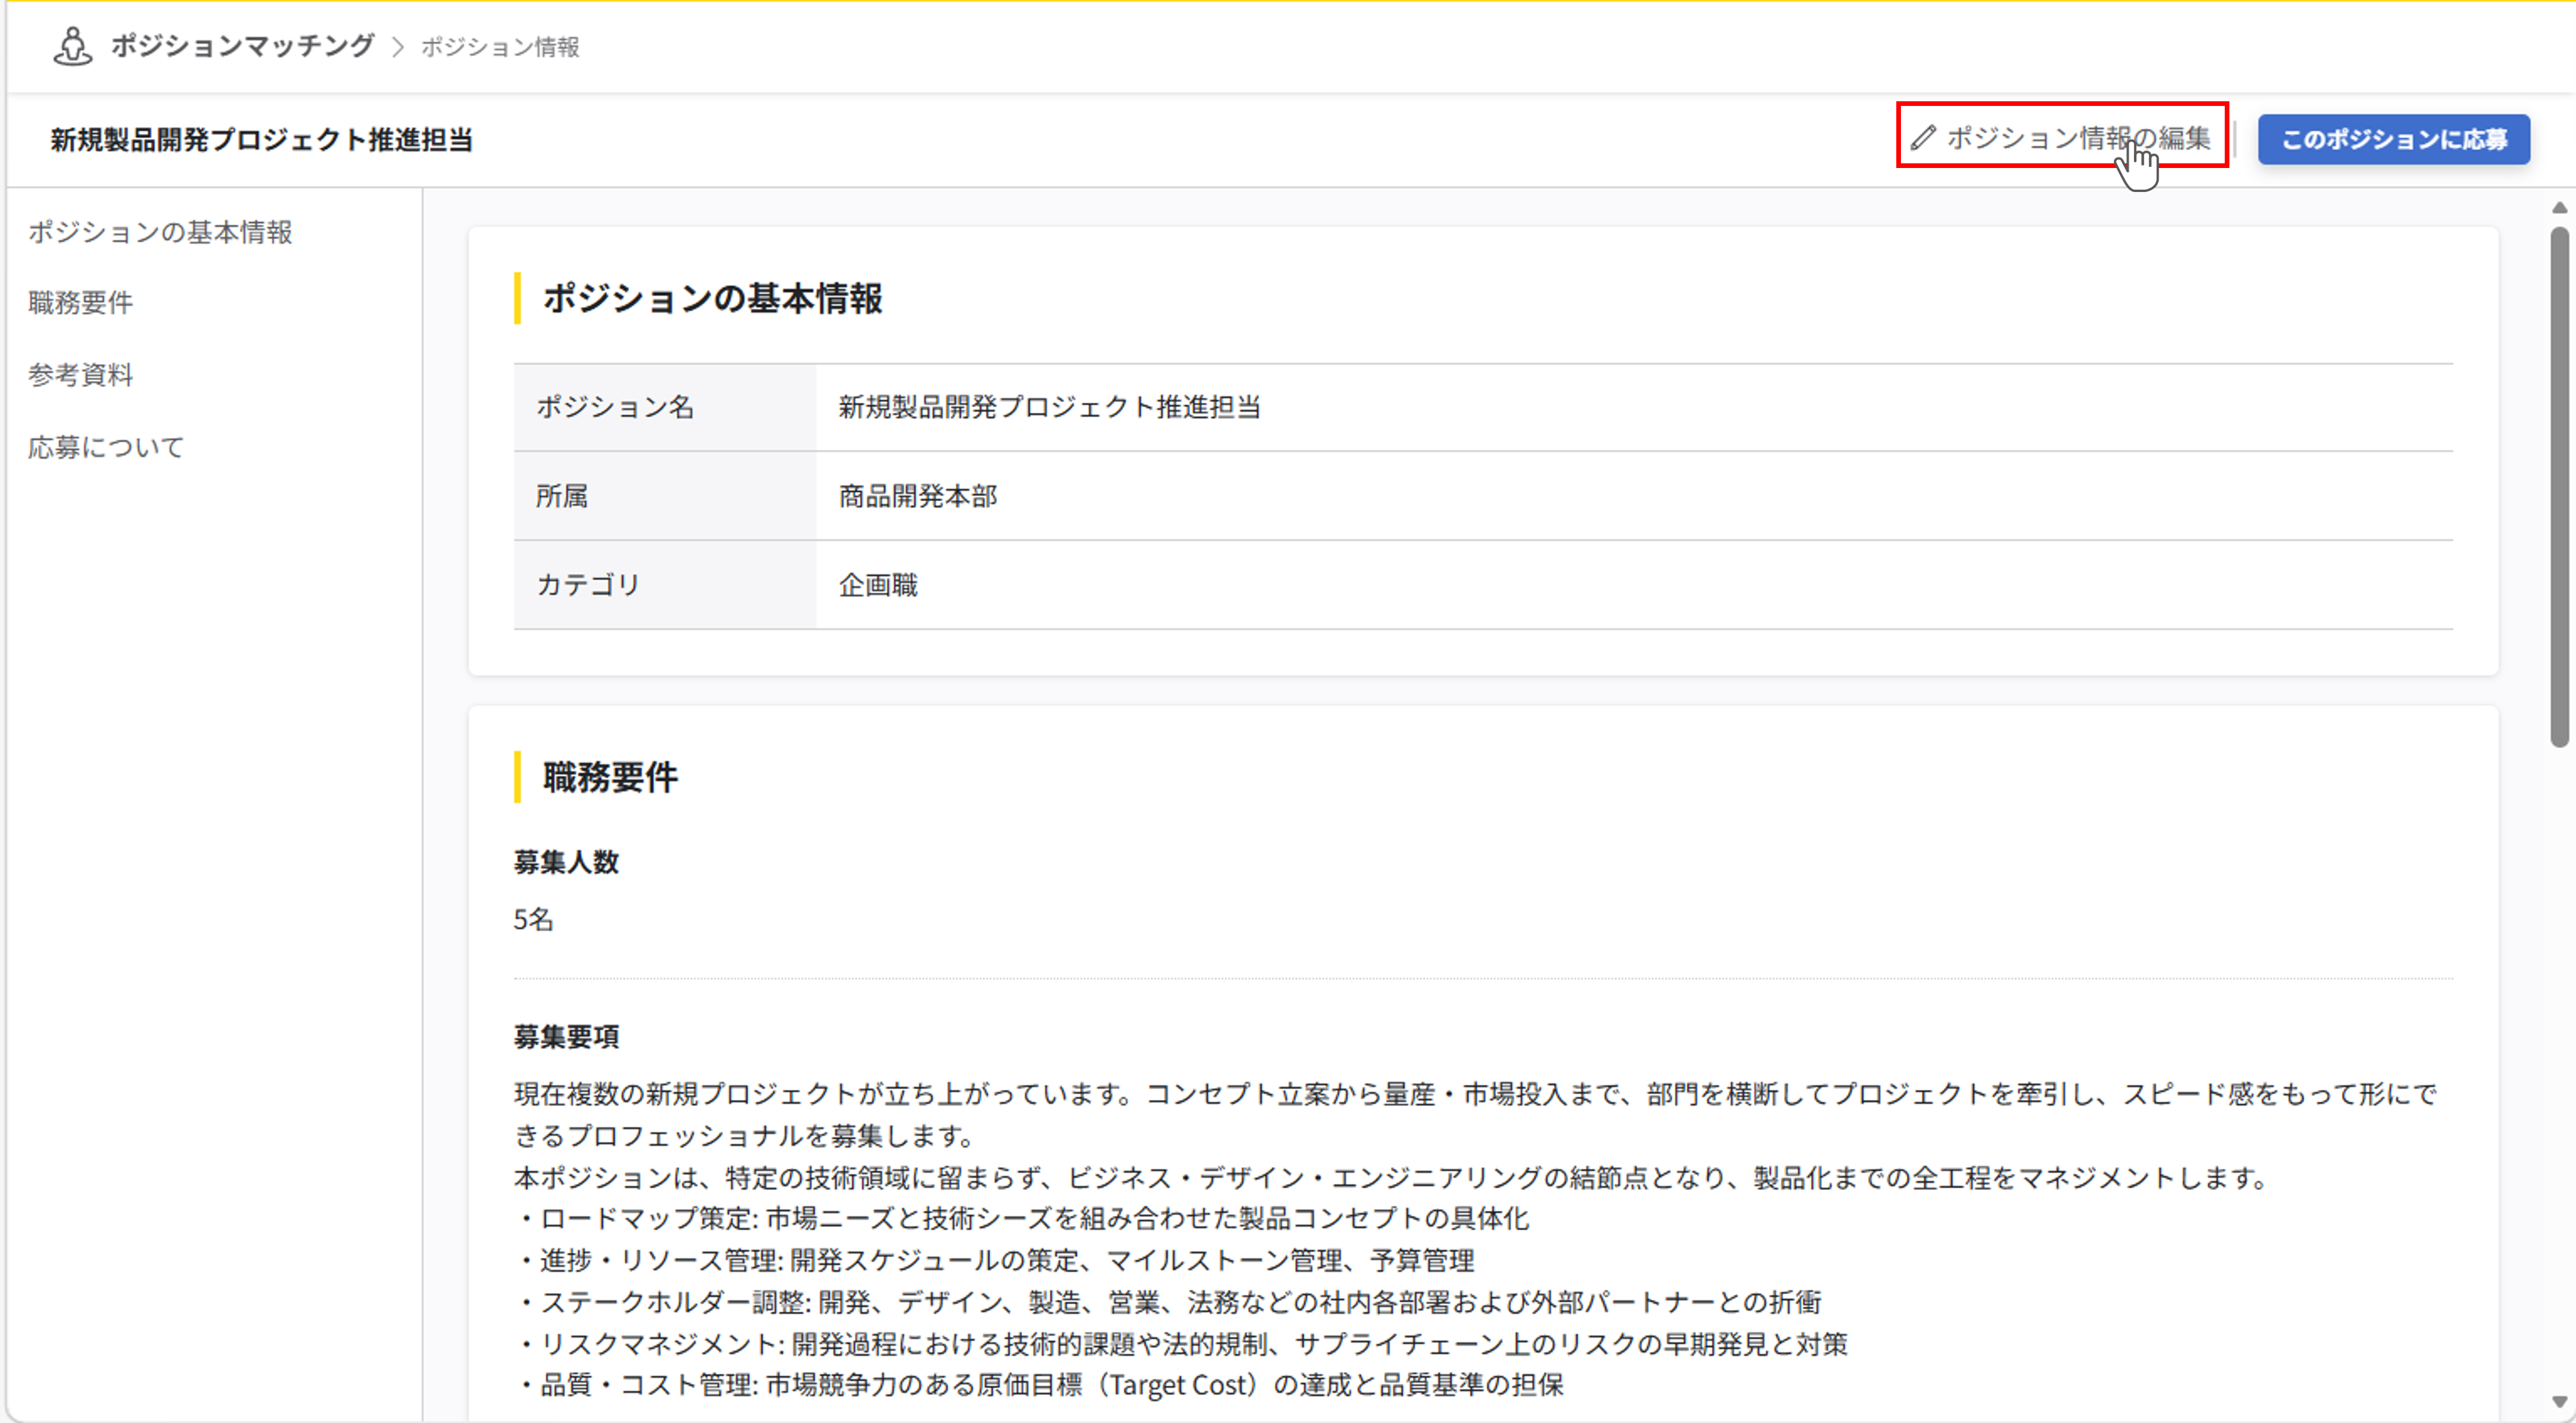Select 参考資料 in the side navigation
This screenshot has height=1423, width=2576.
pos(80,375)
